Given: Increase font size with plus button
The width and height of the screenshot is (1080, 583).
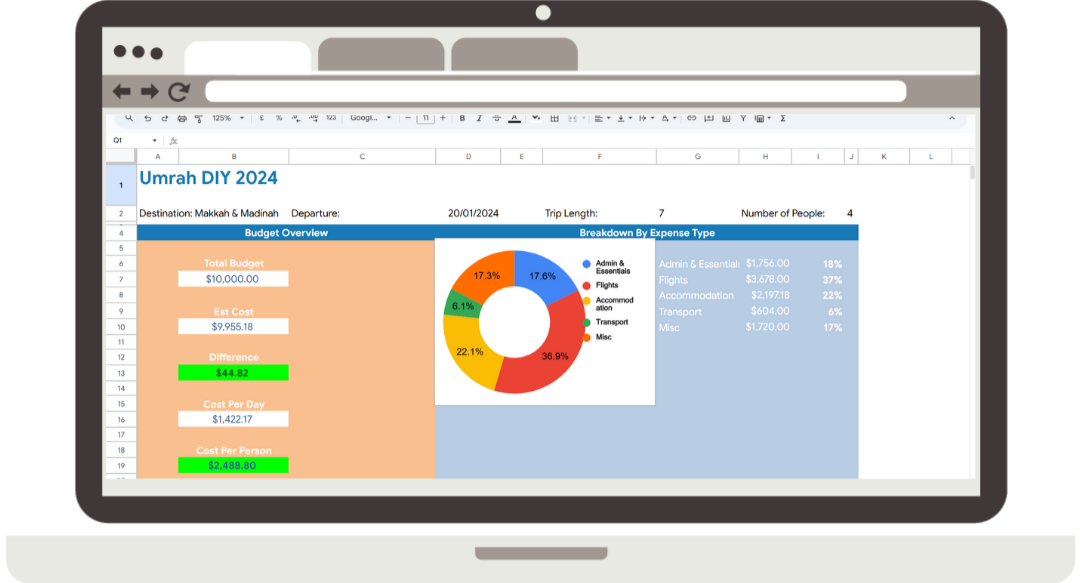Looking at the screenshot, I should (x=443, y=118).
